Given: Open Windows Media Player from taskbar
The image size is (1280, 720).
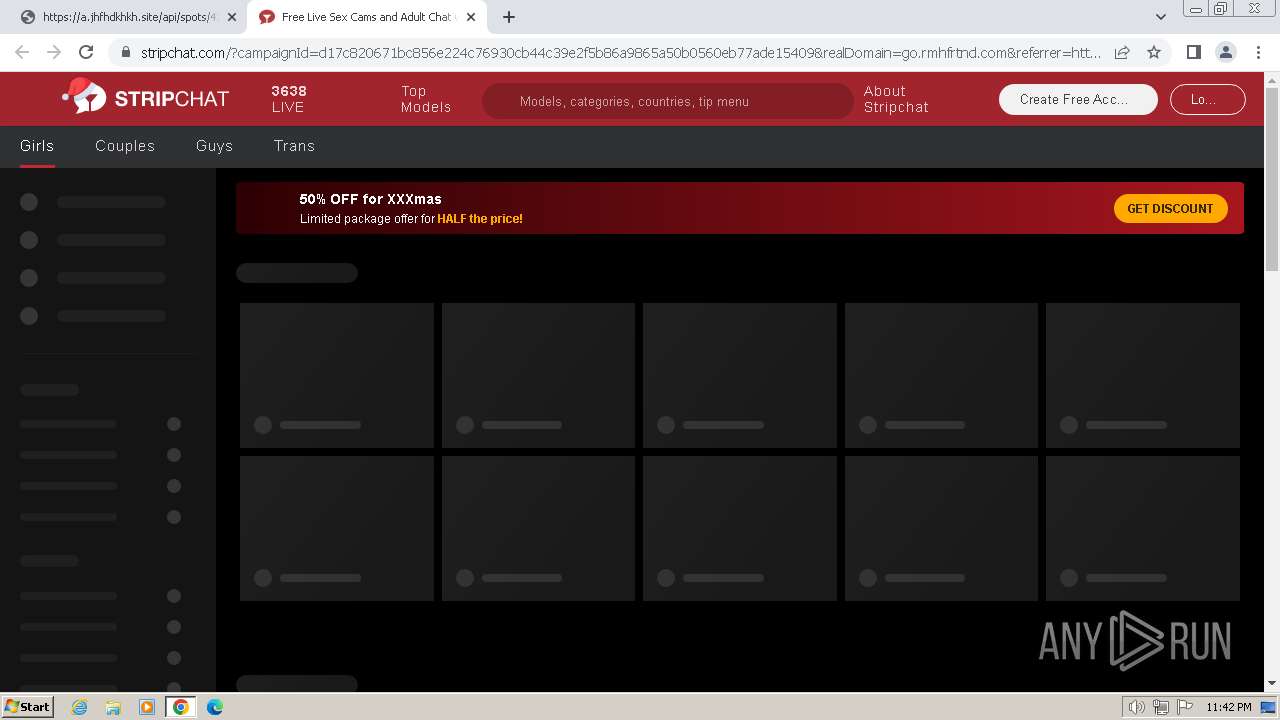Looking at the screenshot, I should click(x=147, y=707).
